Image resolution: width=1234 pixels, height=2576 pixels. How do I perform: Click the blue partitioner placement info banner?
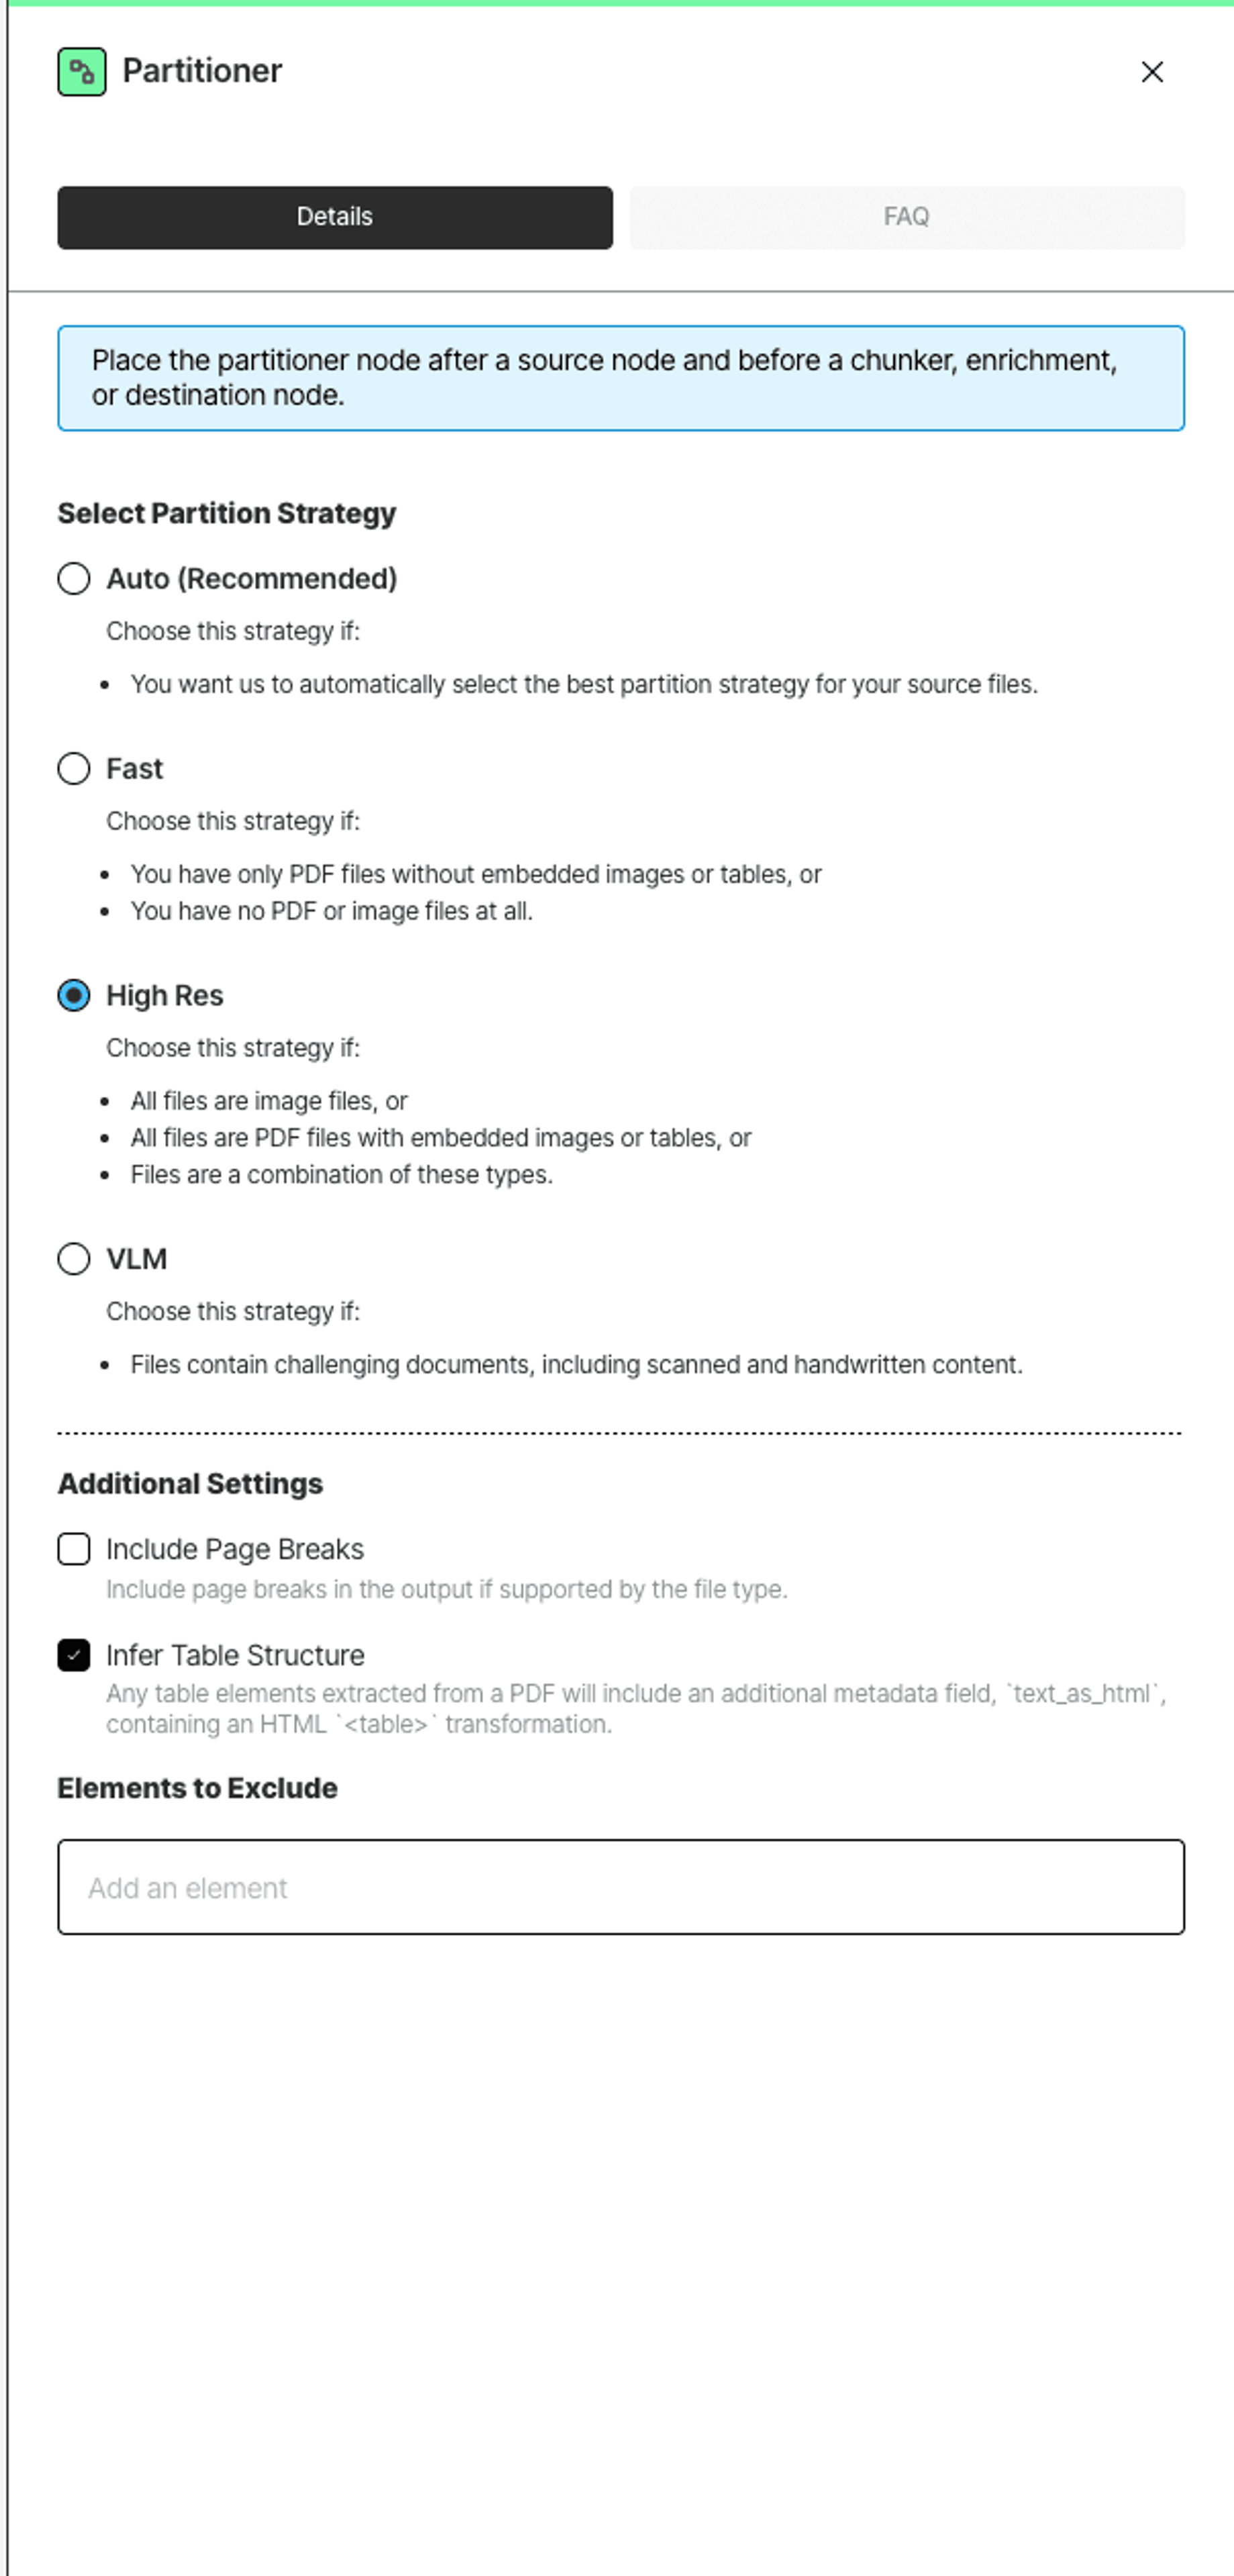point(621,378)
